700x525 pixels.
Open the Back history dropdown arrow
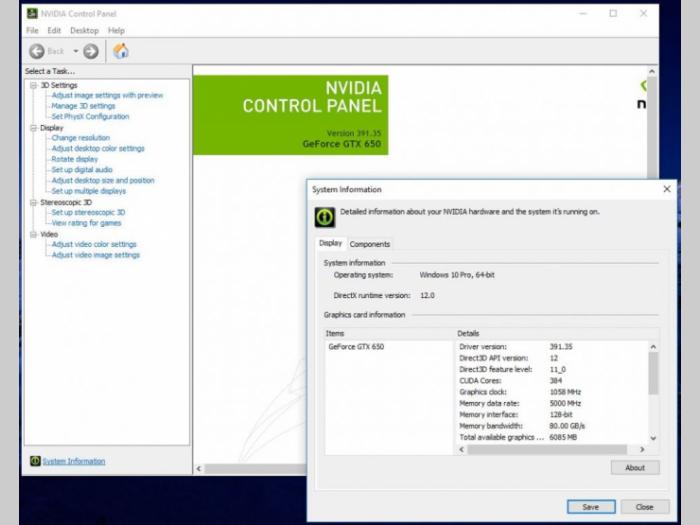click(75, 51)
